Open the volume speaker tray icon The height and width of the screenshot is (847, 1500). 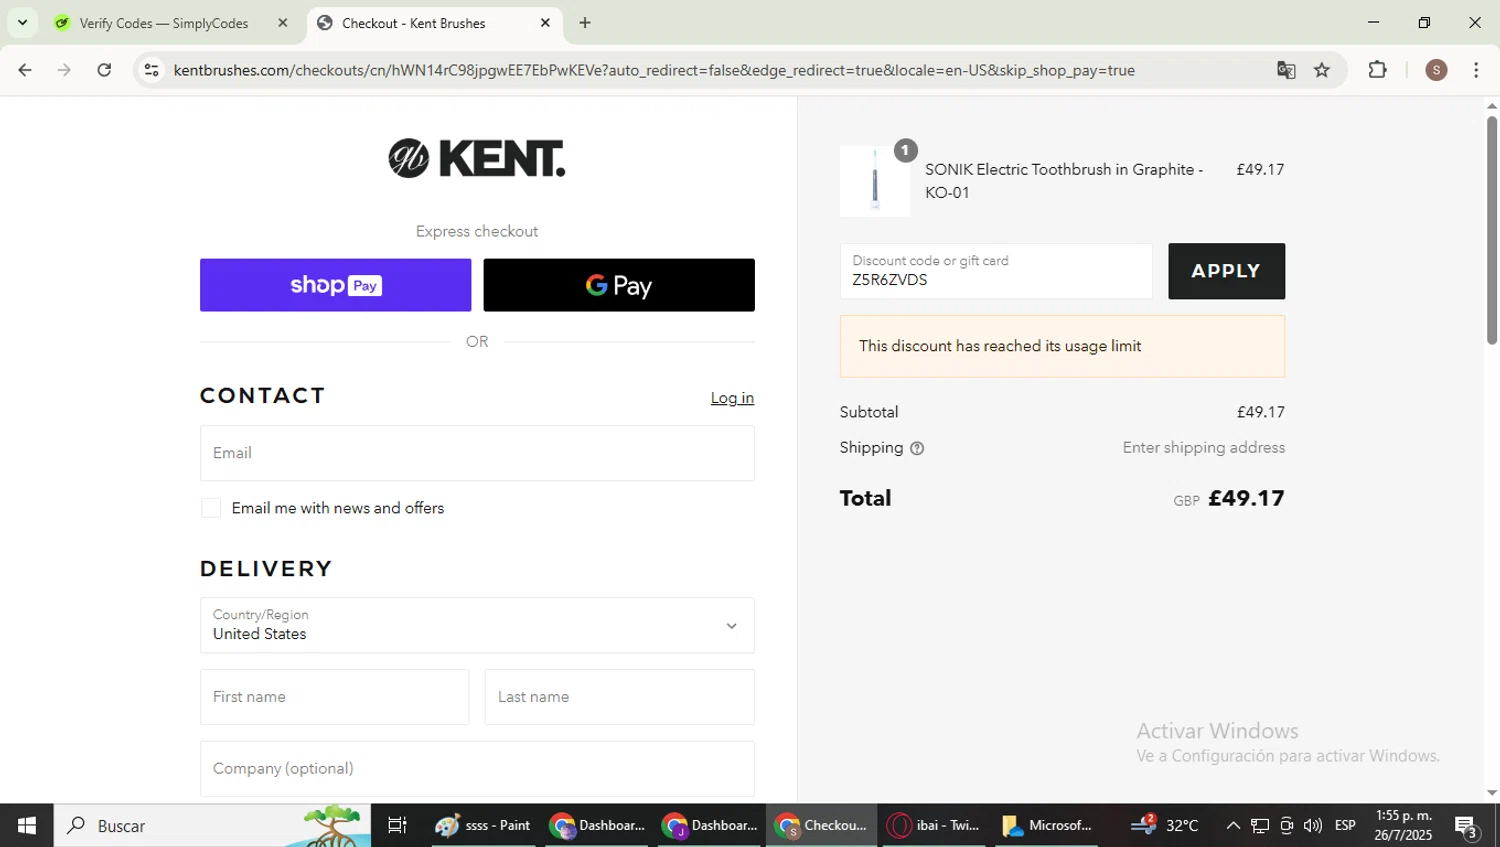[x=1313, y=825]
